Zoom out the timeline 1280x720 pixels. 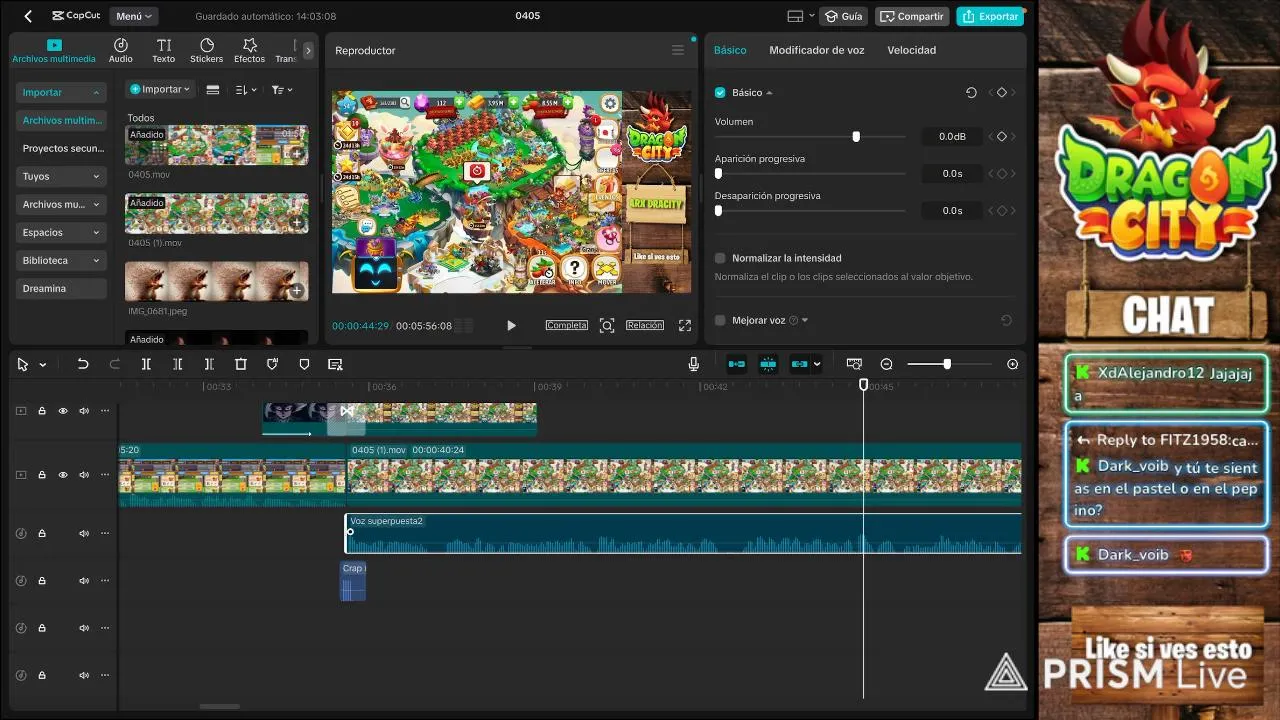[886, 364]
